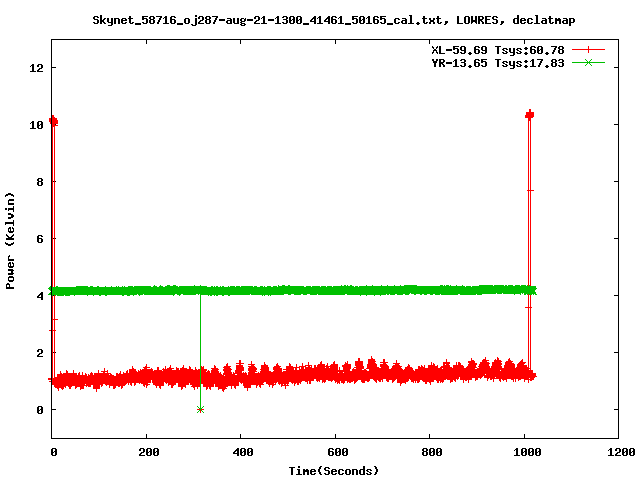
Task: Click the red legend line sample
Action: point(588,50)
